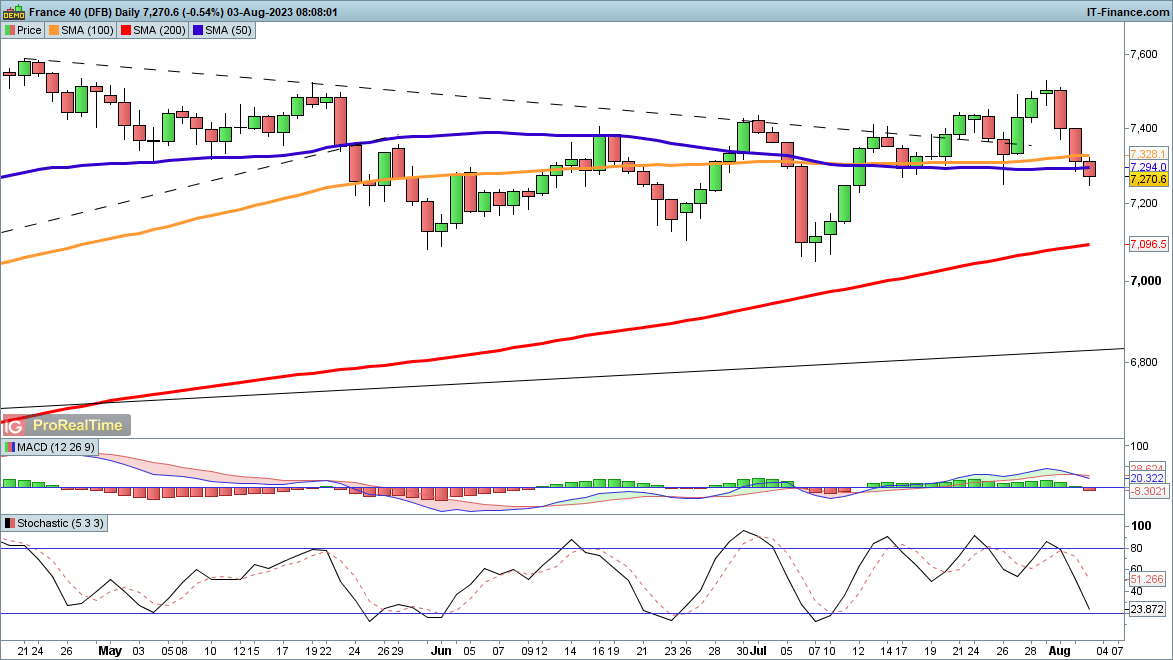Open the MACD (12 26 9) indicator label
This screenshot has width=1173, height=660.
tap(50, 447)
